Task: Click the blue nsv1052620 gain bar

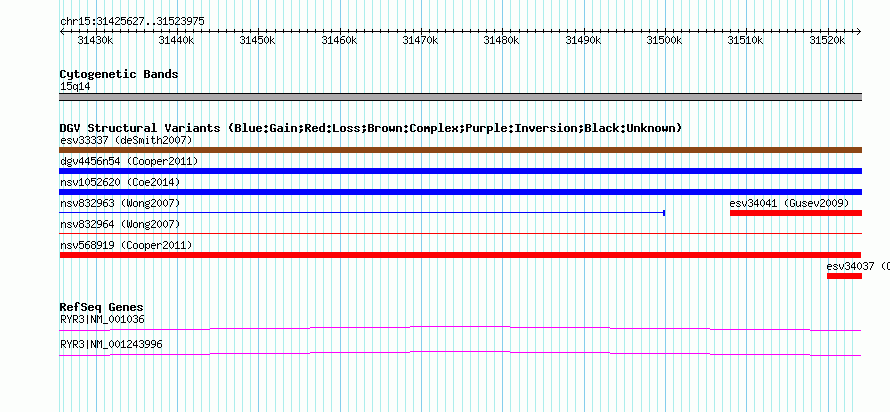Action: tap(460, 192)
